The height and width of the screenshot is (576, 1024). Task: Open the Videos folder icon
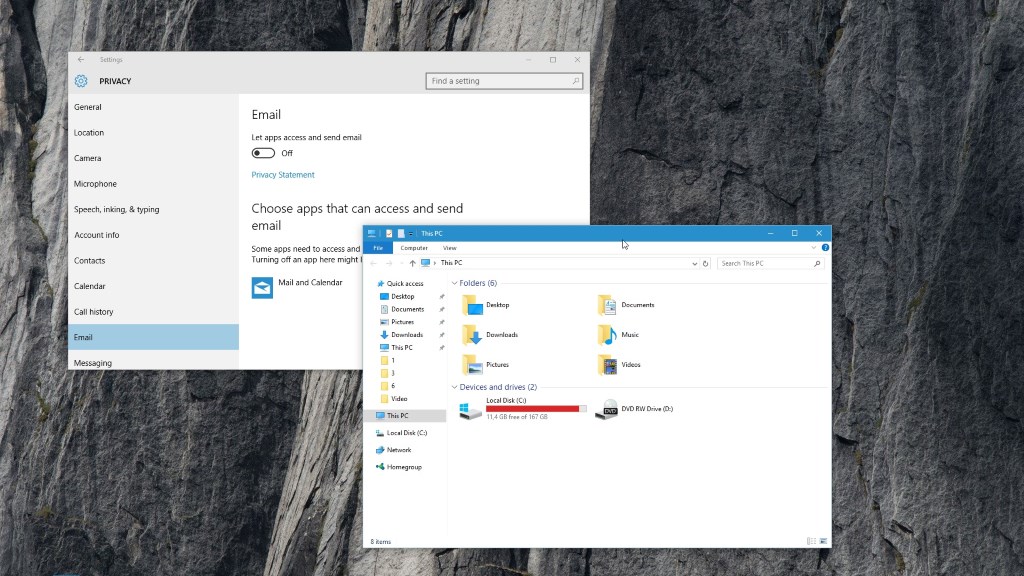[x=607, y=364]
